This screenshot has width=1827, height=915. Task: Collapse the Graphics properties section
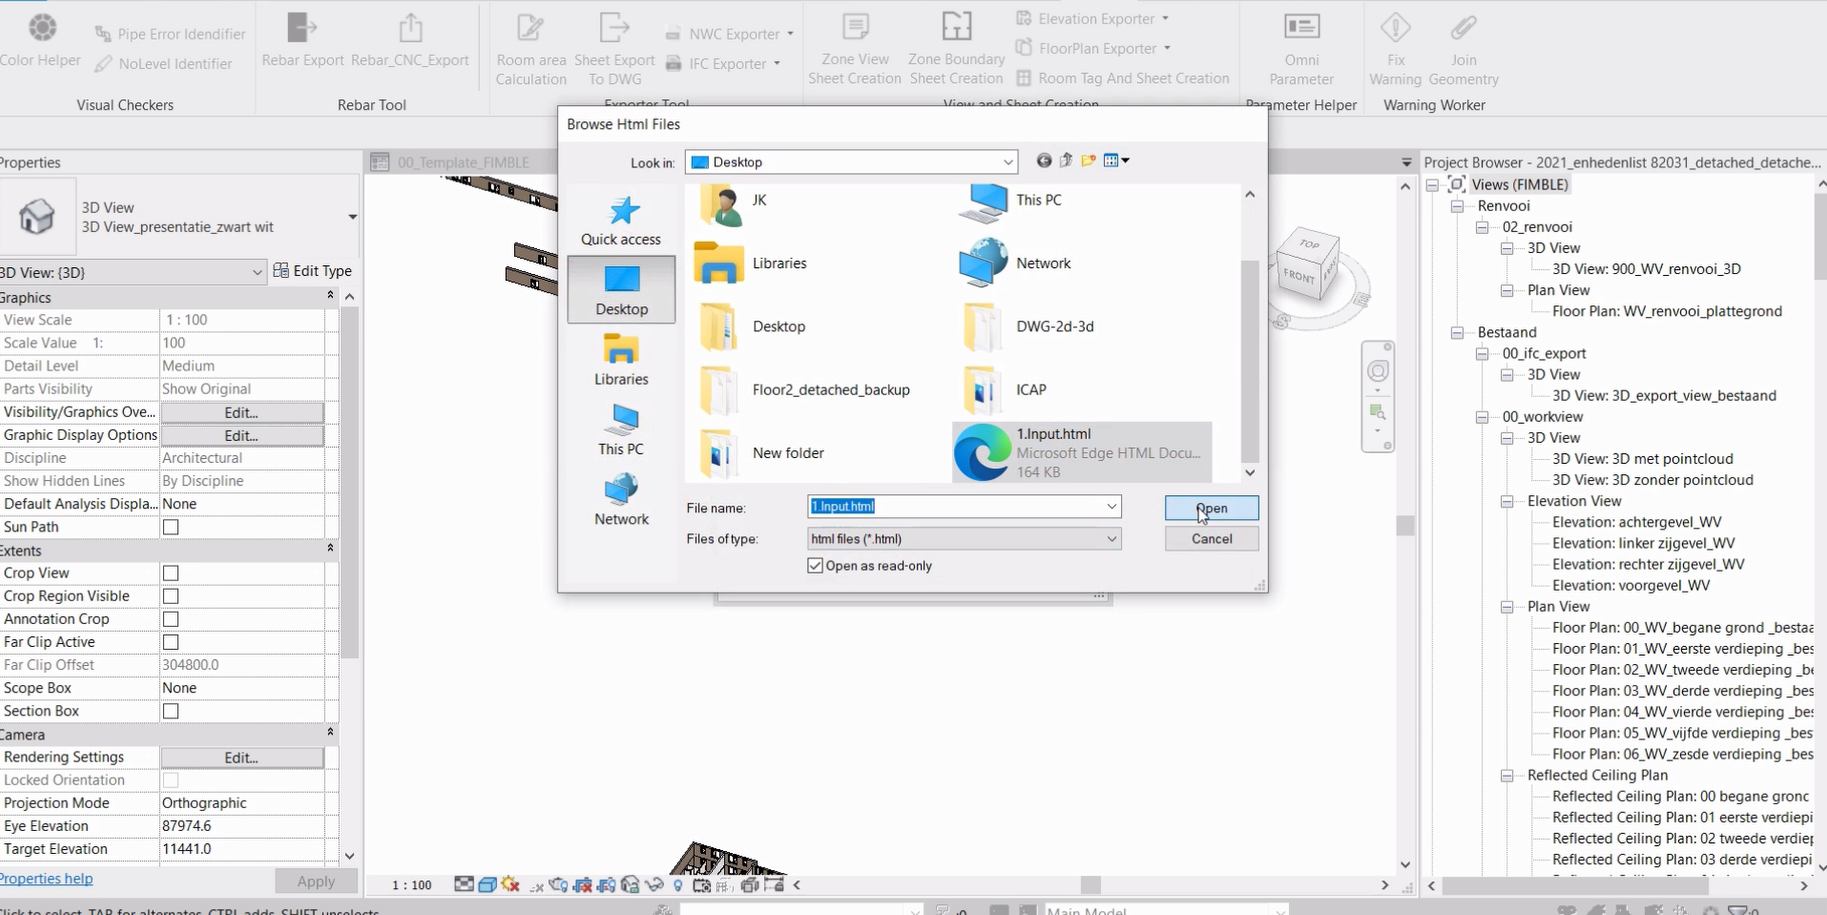pyautogui.click(x=330, y=296)
